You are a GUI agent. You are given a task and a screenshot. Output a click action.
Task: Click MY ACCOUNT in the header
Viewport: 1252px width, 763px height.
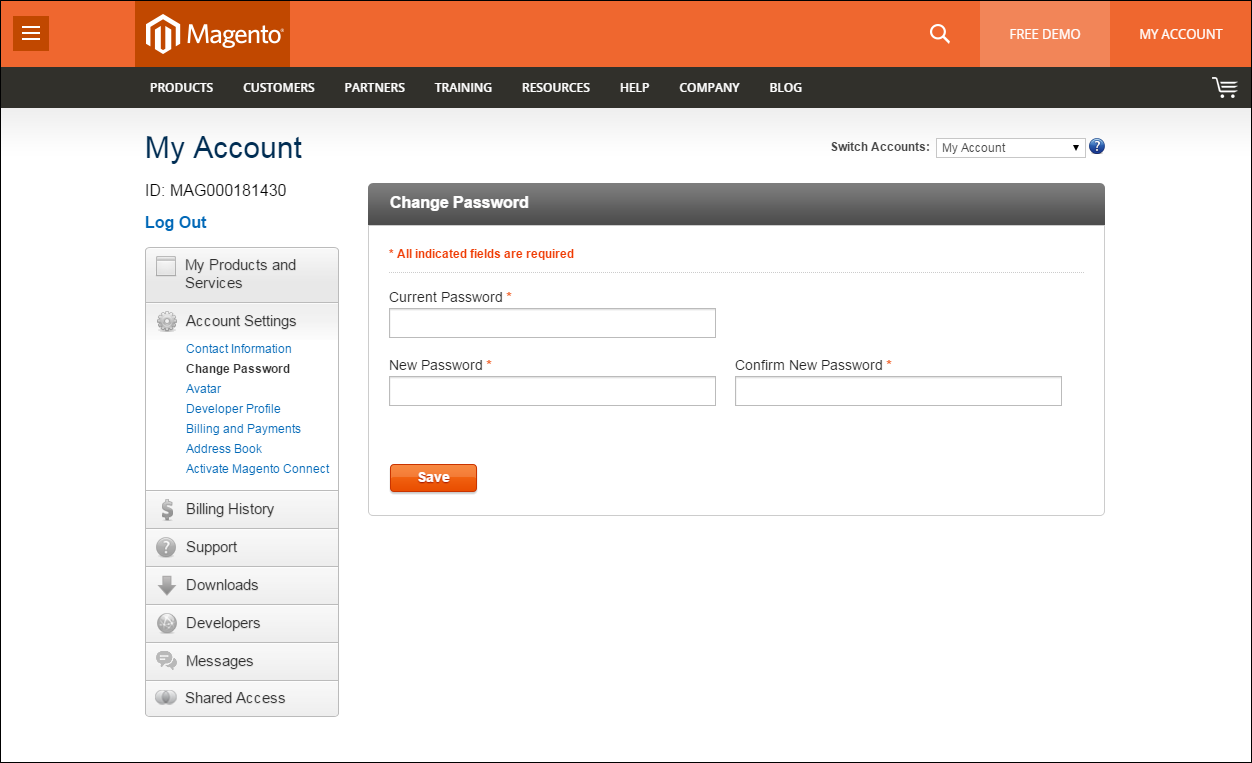pos(1181,34)
